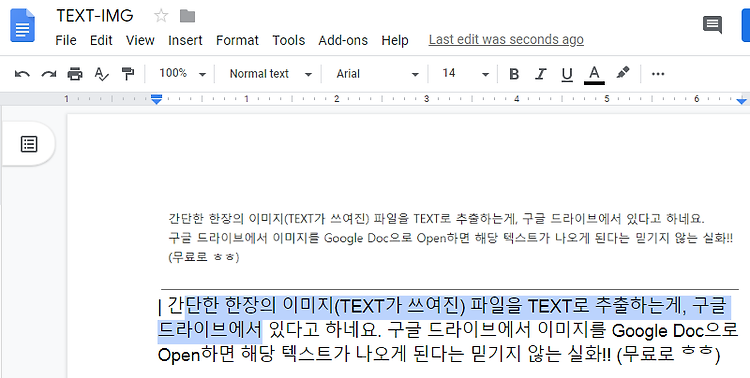This screenshot has height=378, width=750.
Task: Toggle Bold formatting
Action: pyautogui.click(x=514, y=74)
